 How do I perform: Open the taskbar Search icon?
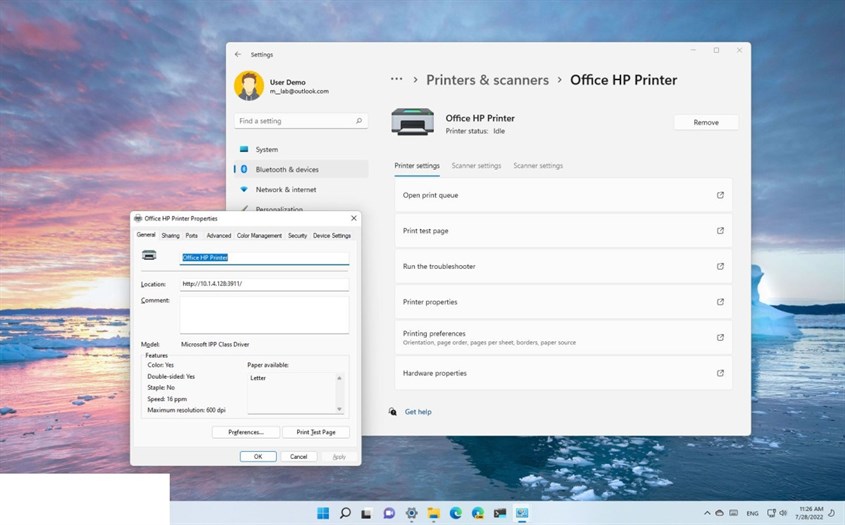coord(345,513)
